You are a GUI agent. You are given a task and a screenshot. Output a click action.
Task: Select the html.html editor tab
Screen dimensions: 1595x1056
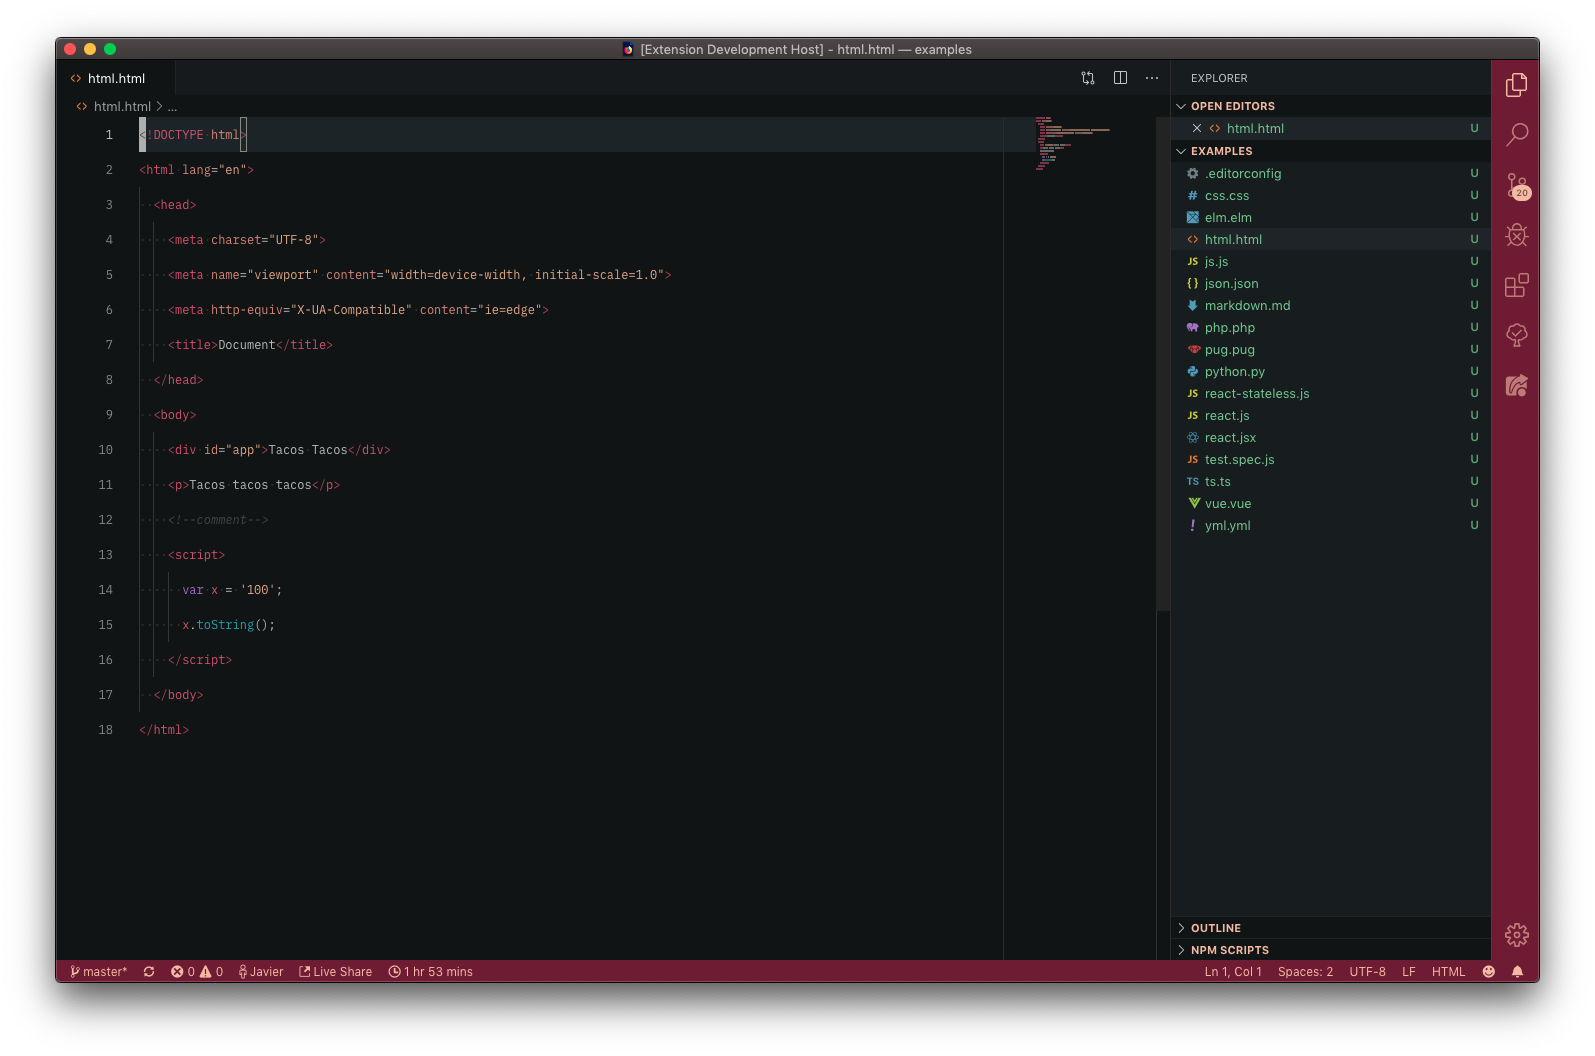116,78
